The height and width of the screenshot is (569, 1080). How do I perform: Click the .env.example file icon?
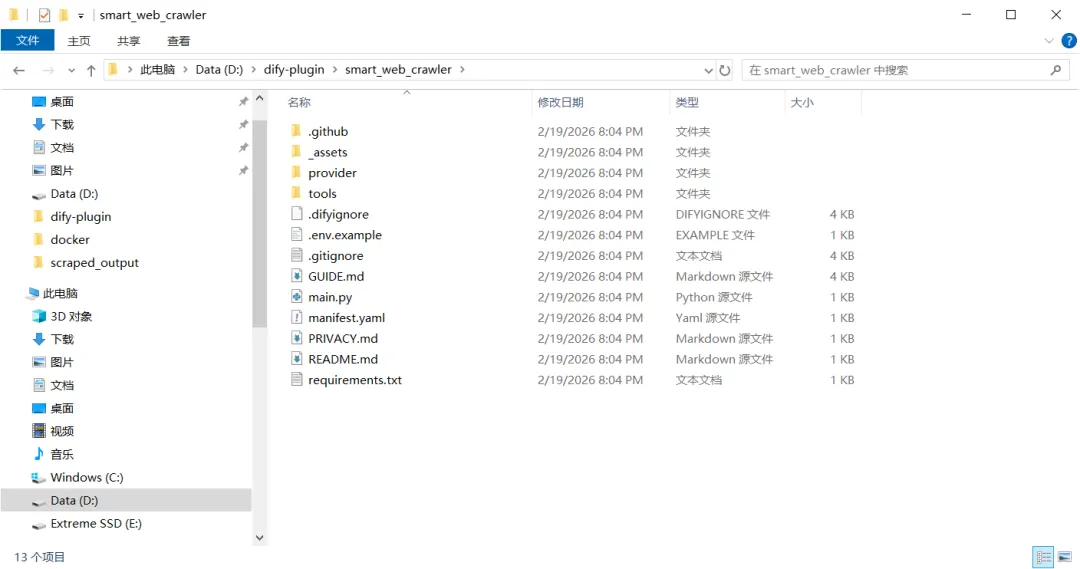[296, 234]
